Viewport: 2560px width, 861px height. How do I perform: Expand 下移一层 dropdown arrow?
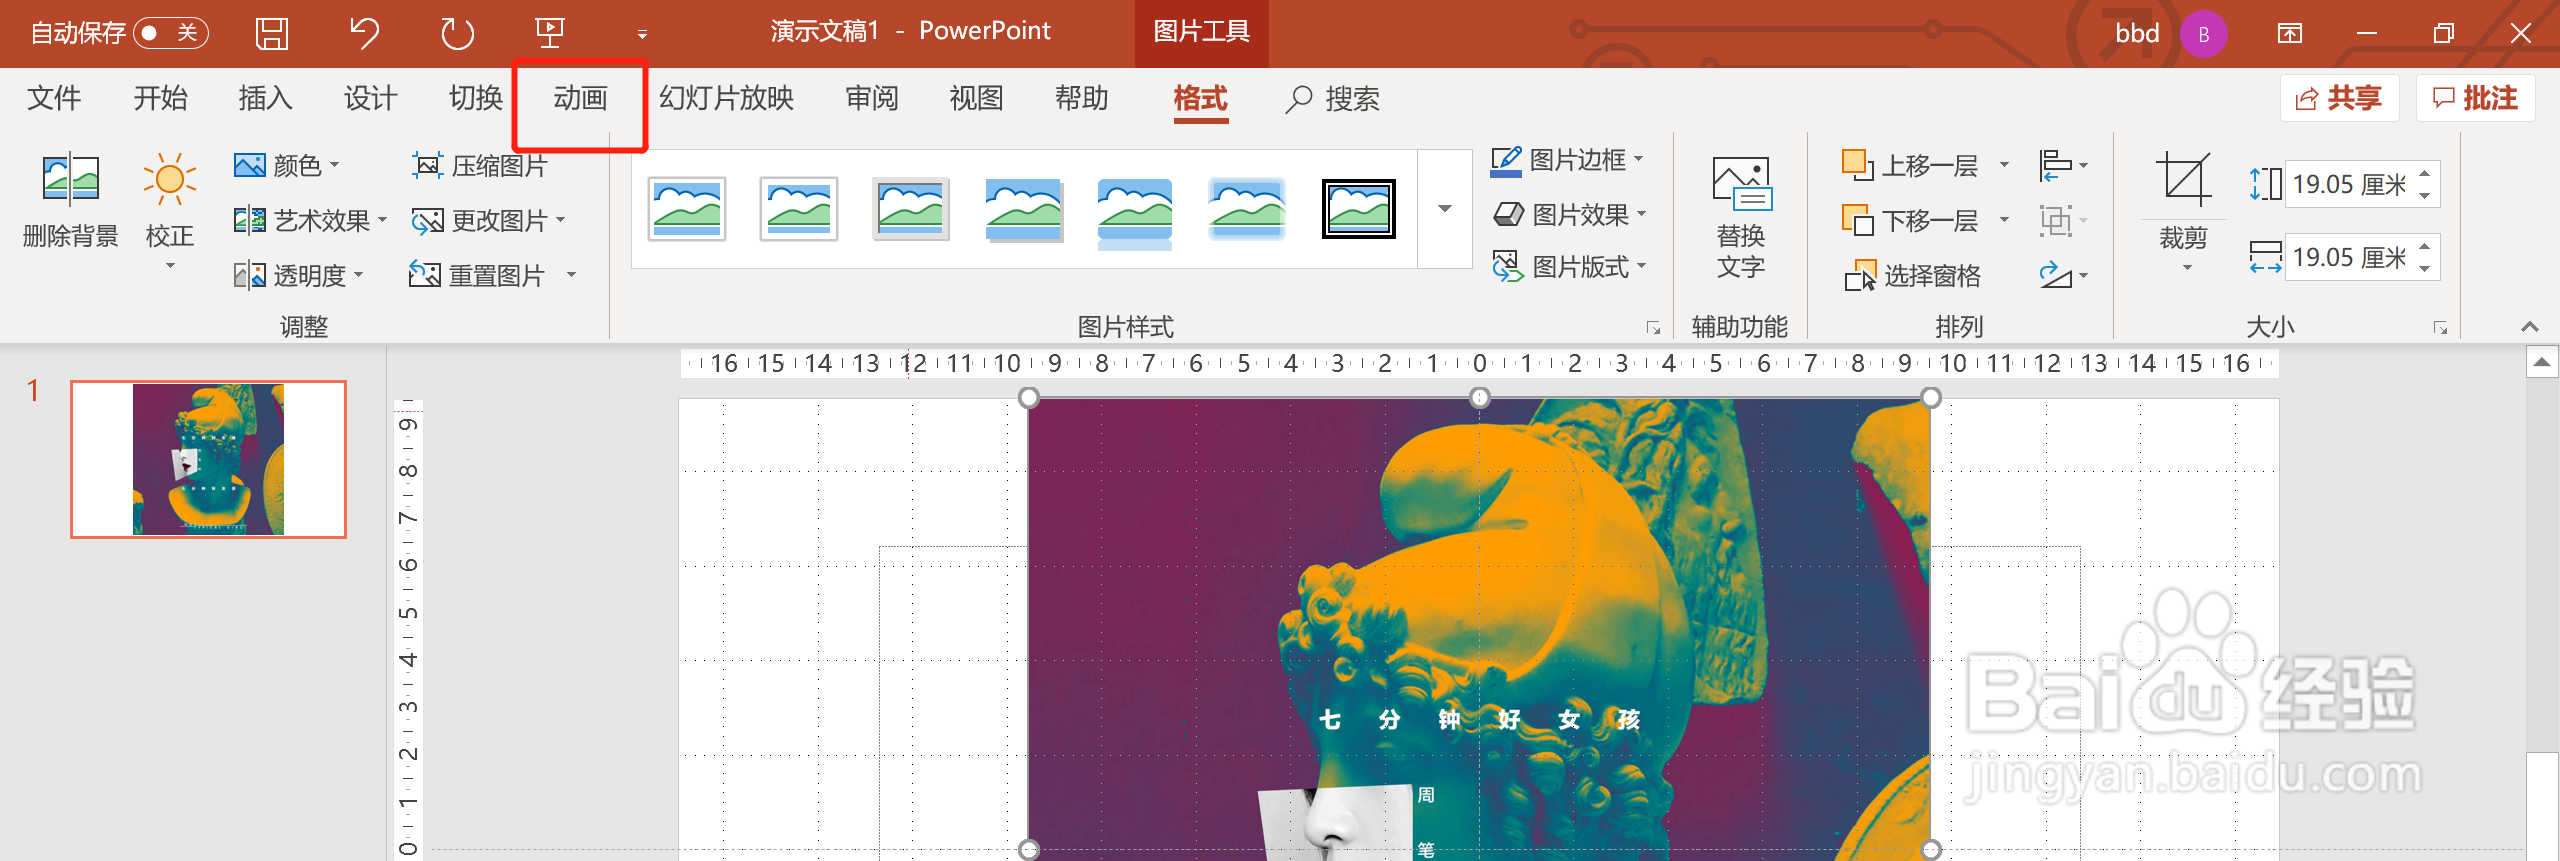click(2004, 220)
